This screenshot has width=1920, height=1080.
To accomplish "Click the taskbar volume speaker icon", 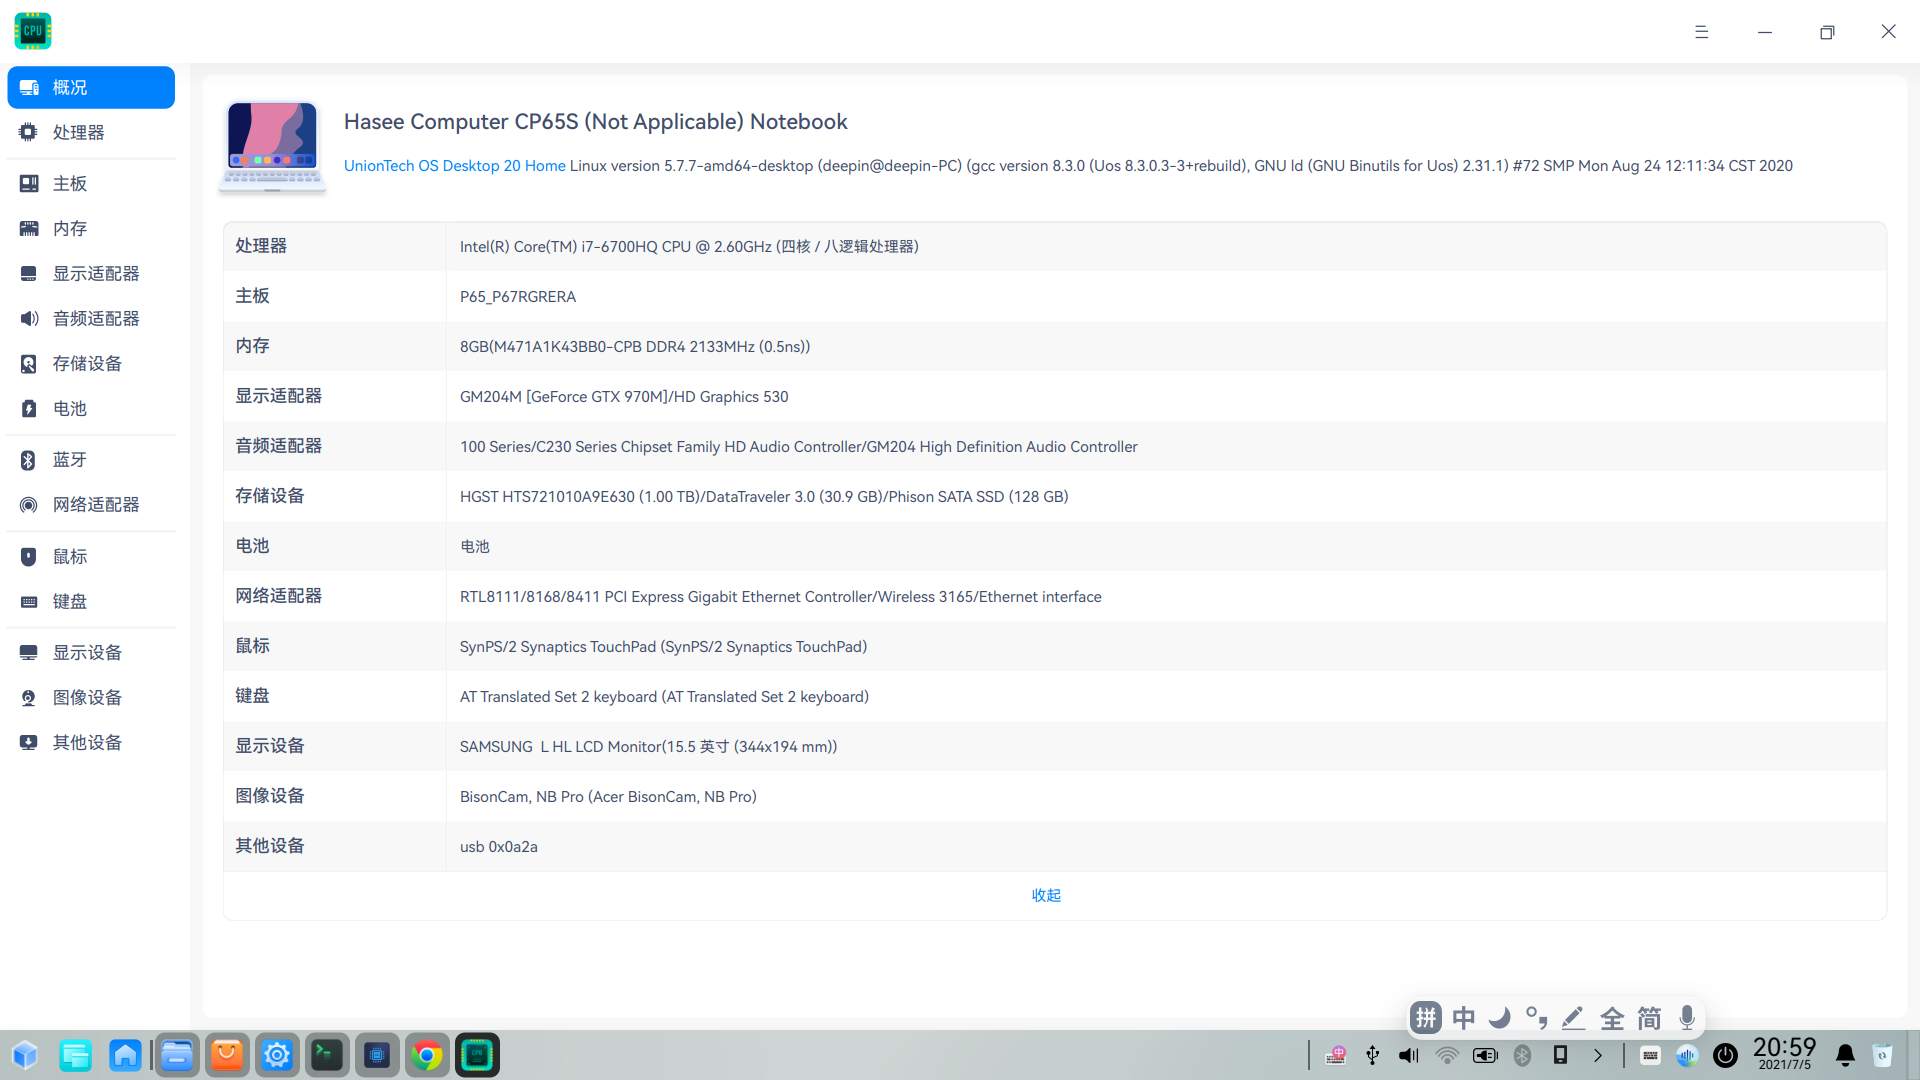I will (1409, 1055).
